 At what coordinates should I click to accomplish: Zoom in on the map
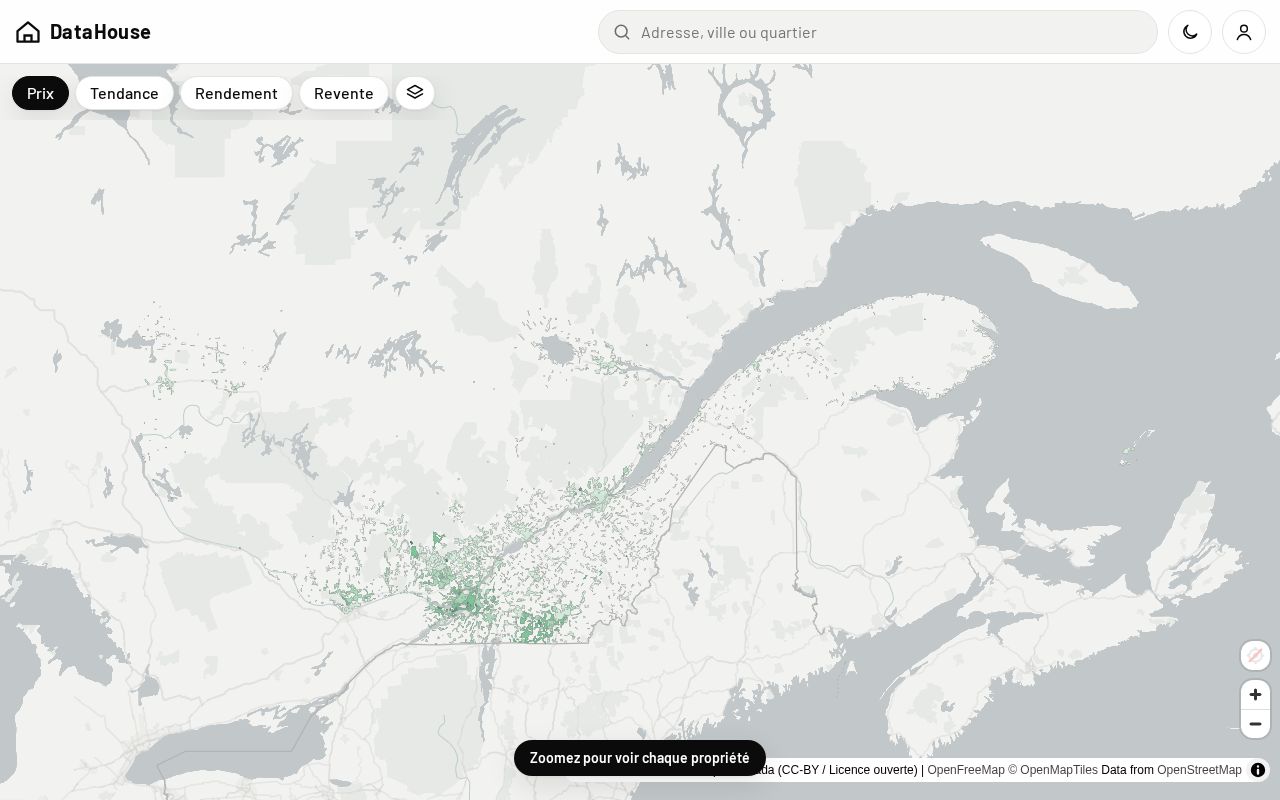pos(1255,695)
